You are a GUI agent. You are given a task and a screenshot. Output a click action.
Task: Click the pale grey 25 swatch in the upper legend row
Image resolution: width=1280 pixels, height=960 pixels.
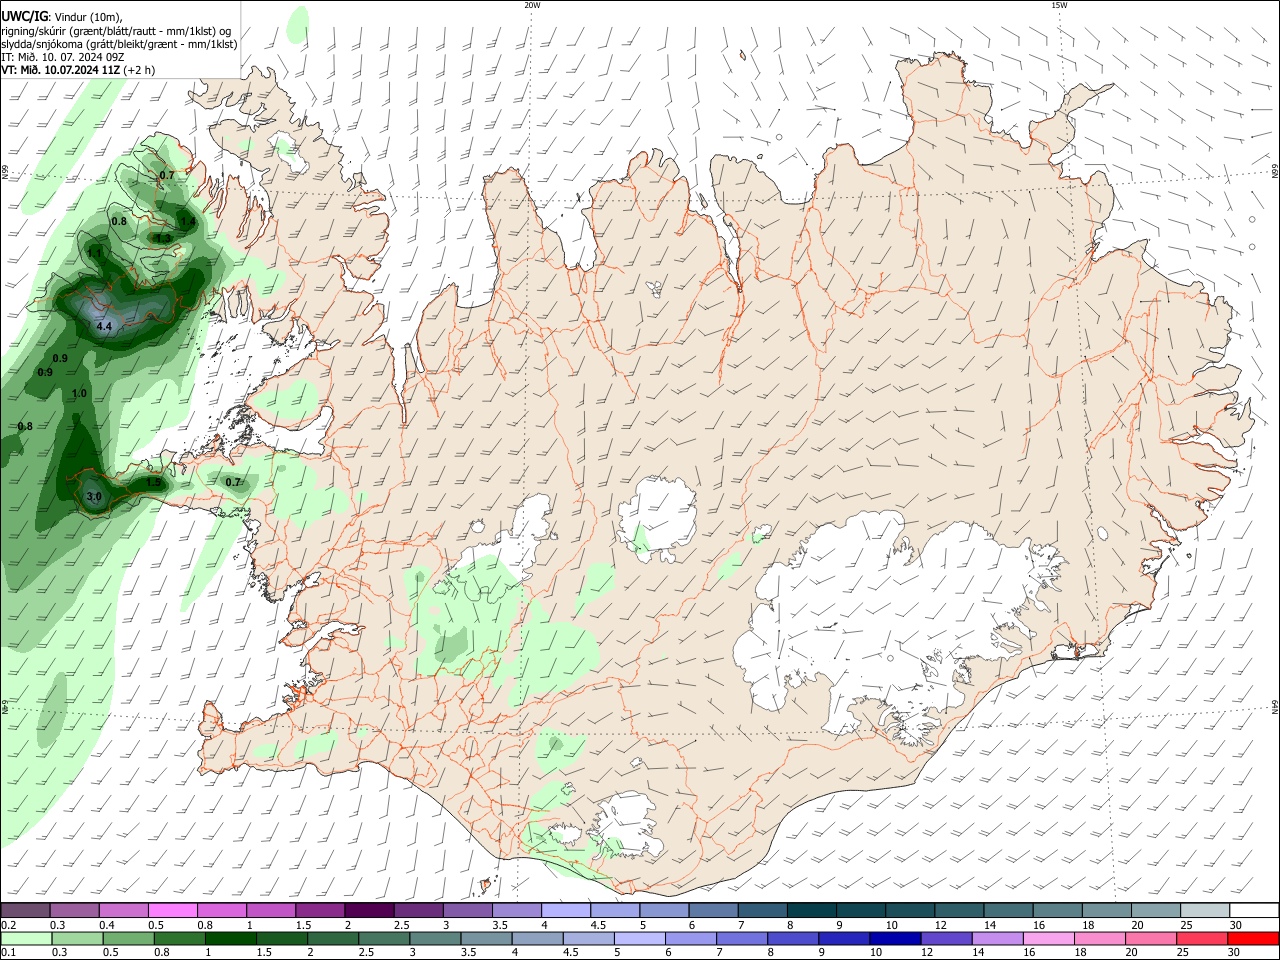pos(1204,910)
